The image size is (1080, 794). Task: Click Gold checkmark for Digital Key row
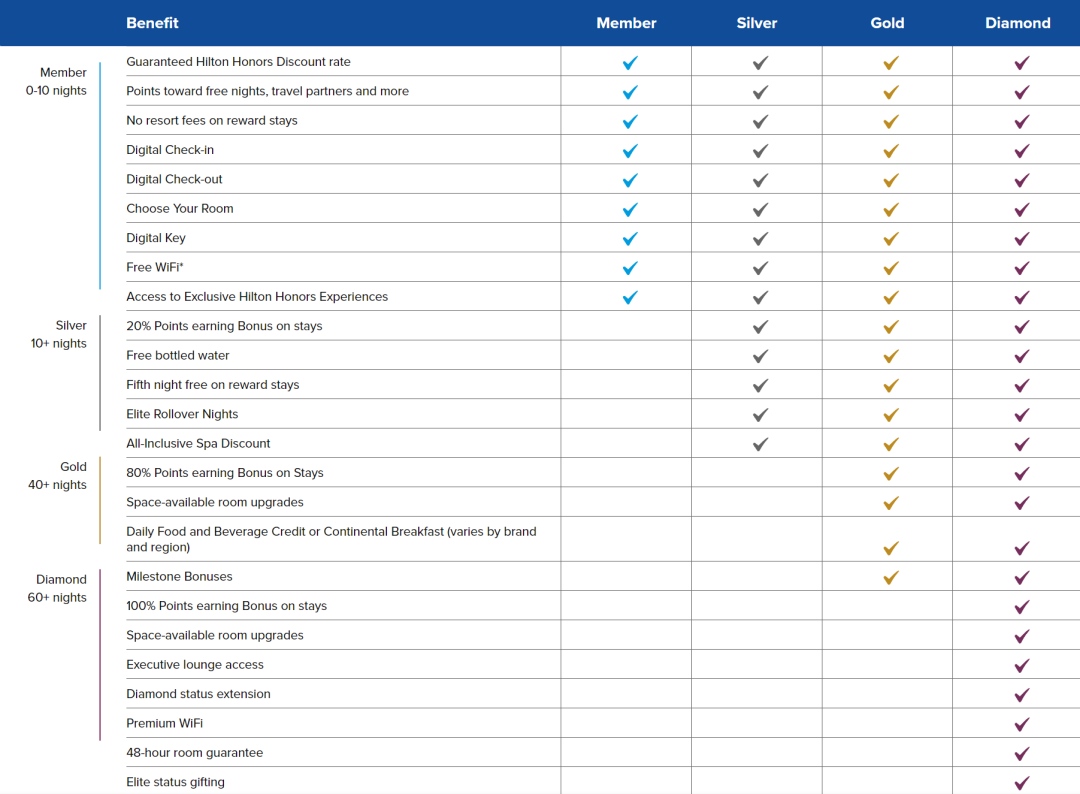891,239
